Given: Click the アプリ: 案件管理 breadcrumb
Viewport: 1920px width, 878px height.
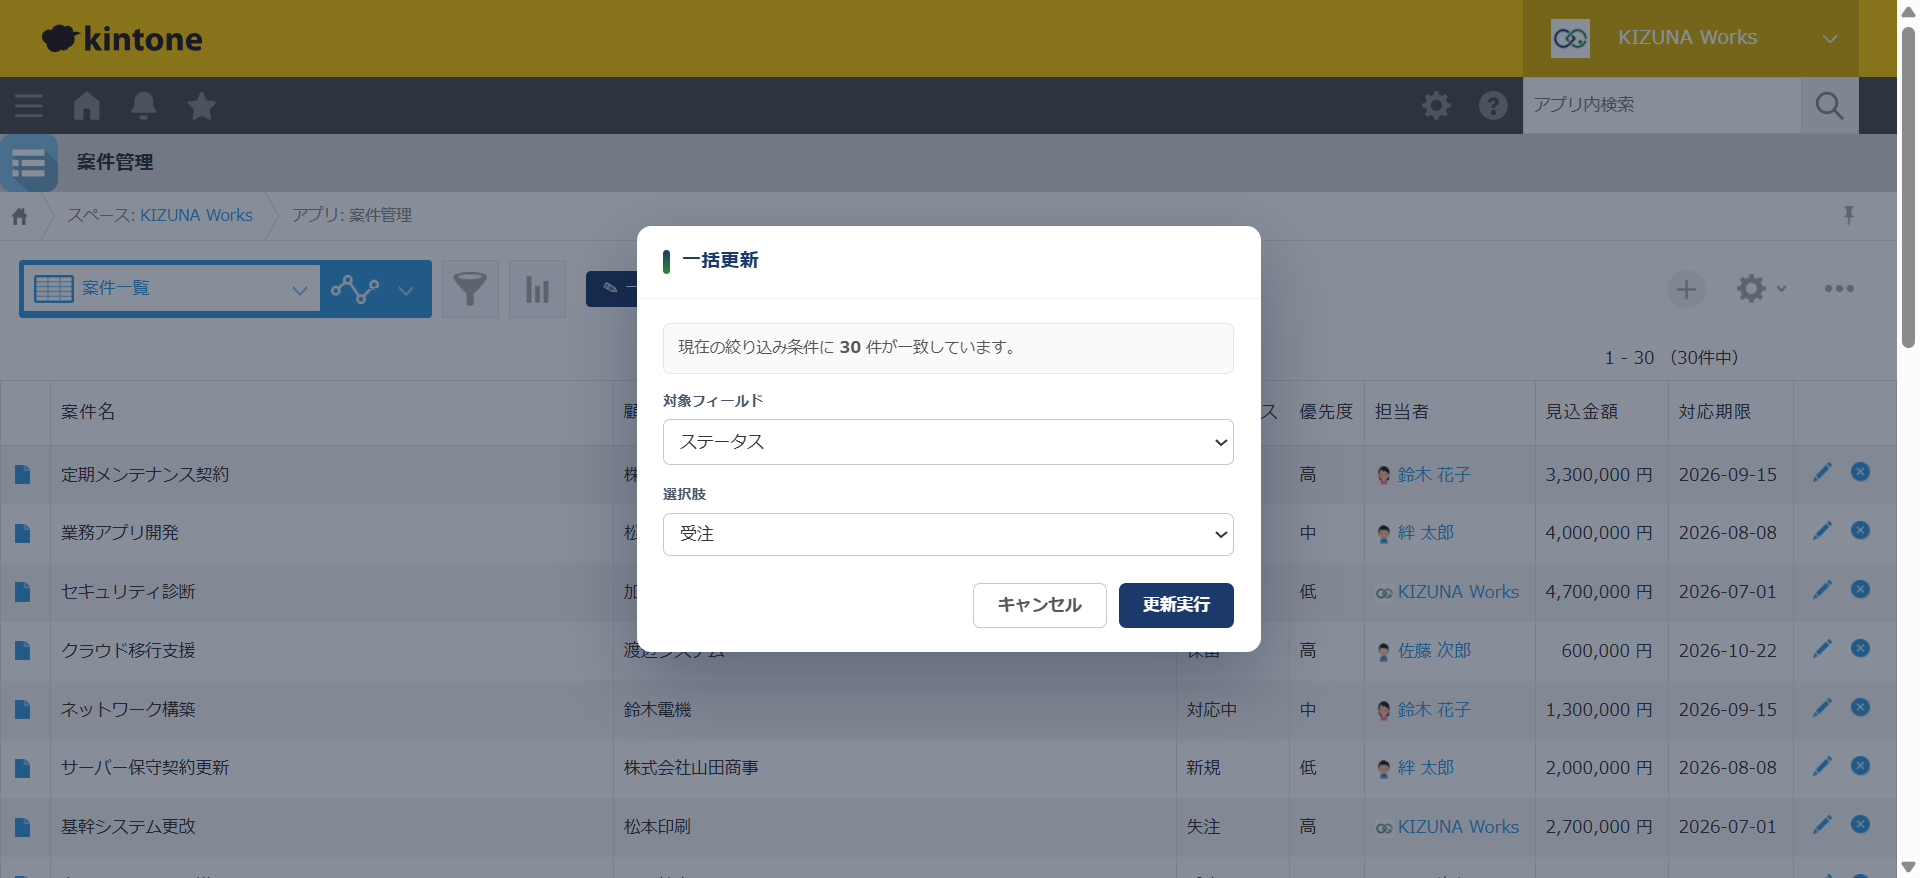Looking at the screenshot, I should (351, 215).
